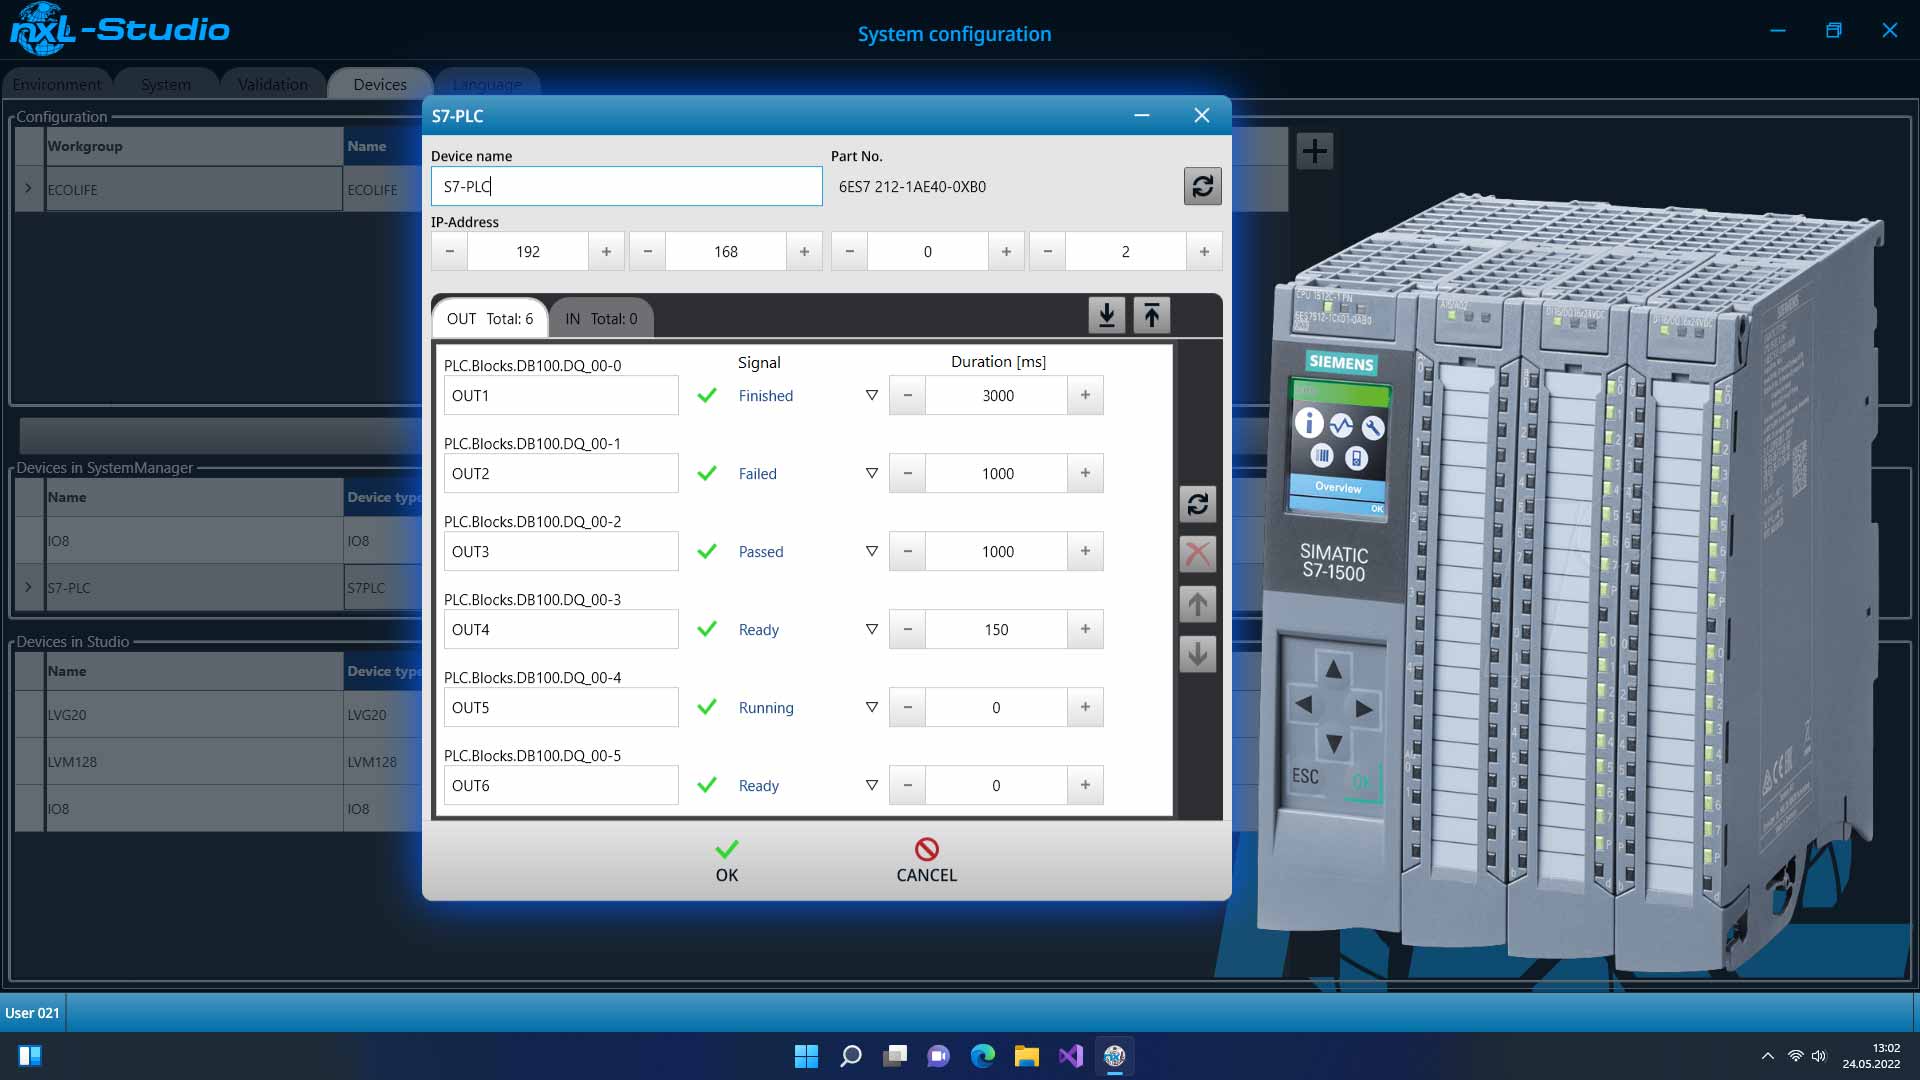The image size is (1920, 1080).
Task: Increase the OUT1 duration of 3000 with plus
Action: [1085, 396]
